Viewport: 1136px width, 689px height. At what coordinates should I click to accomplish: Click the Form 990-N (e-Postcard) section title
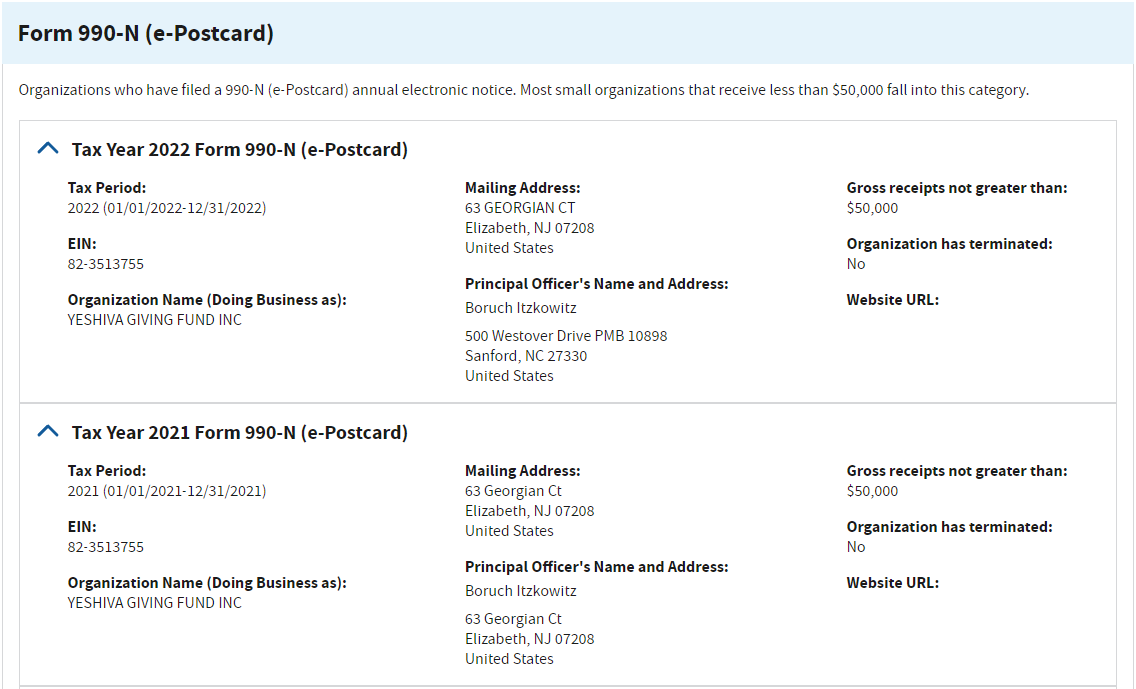coord(146,33)
